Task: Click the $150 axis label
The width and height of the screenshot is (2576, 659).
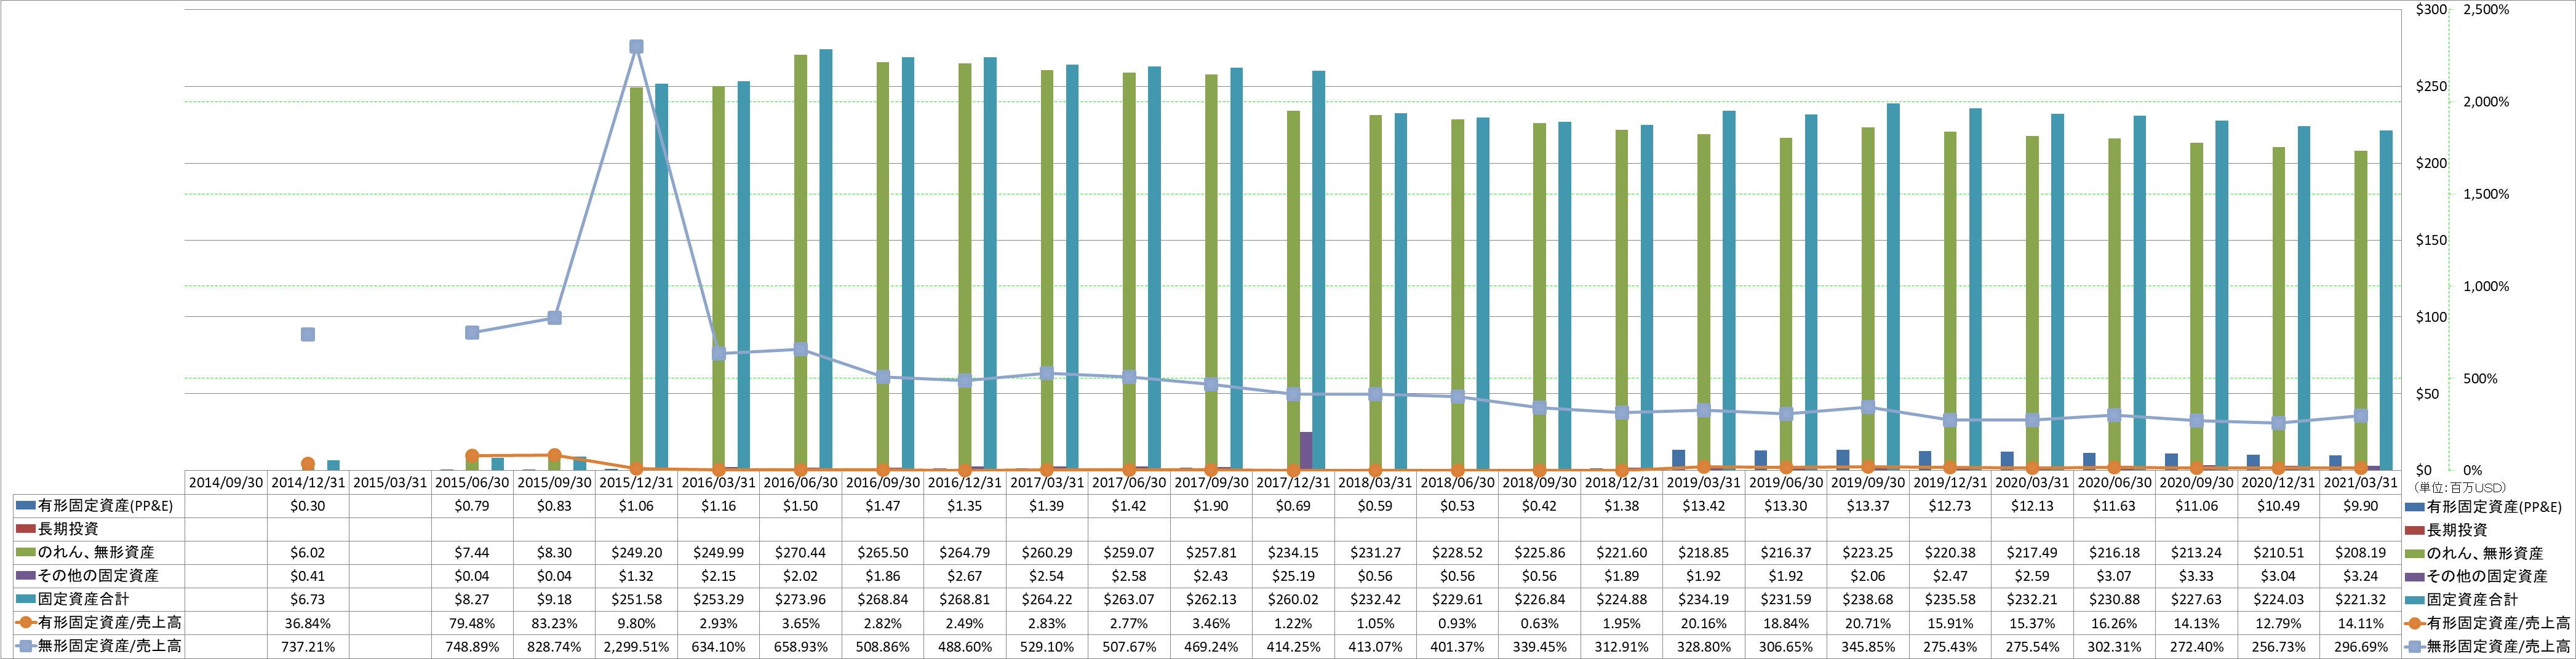Action: pyautogui.click(x=2431, y=240)
